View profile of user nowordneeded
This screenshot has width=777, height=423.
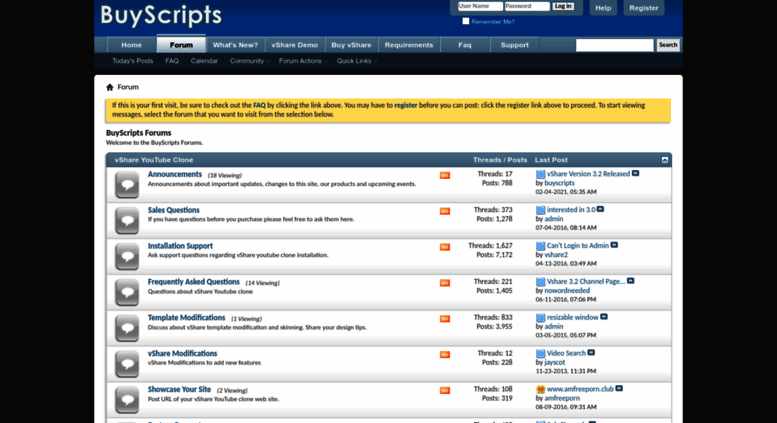coord(567,290)
